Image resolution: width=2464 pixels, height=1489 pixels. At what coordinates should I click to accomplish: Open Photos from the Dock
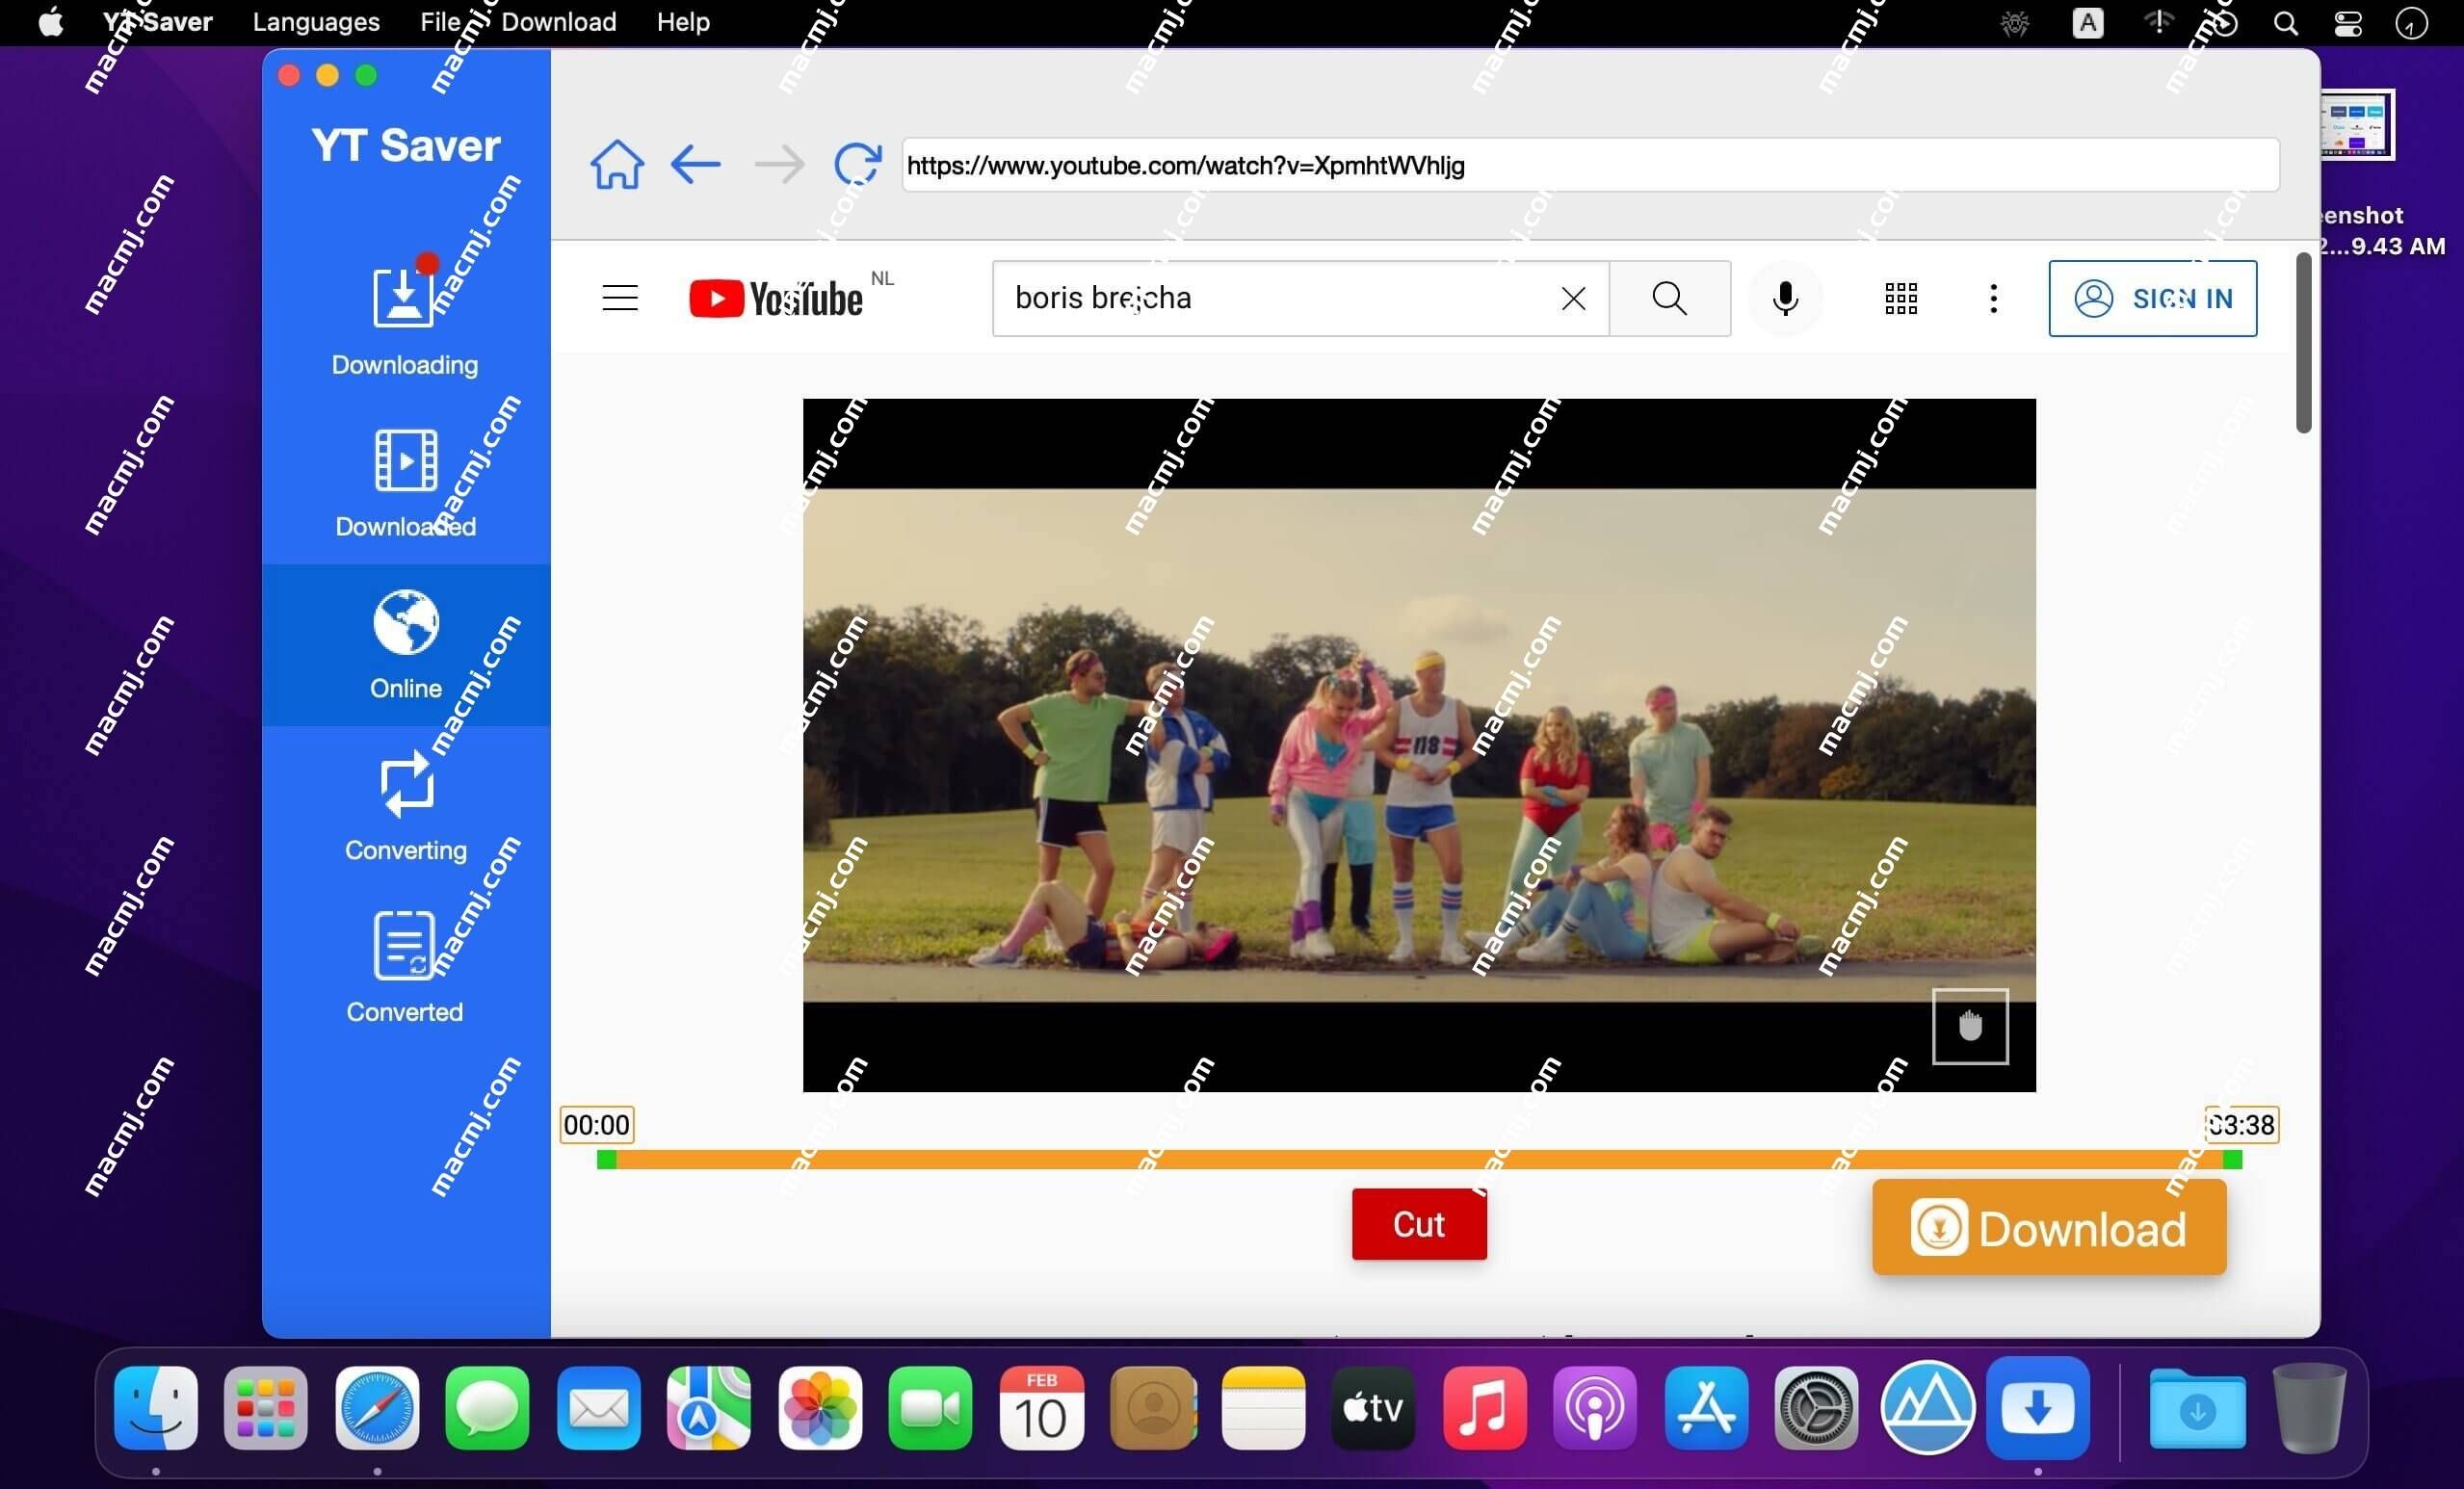(820, 1408)
